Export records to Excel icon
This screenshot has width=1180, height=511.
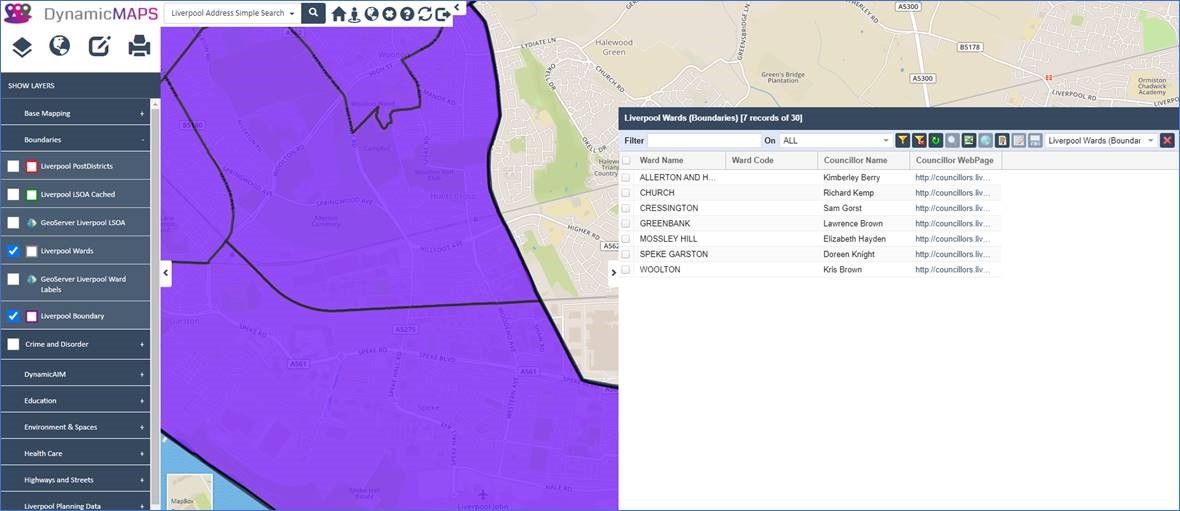click(x=969, y=141)
